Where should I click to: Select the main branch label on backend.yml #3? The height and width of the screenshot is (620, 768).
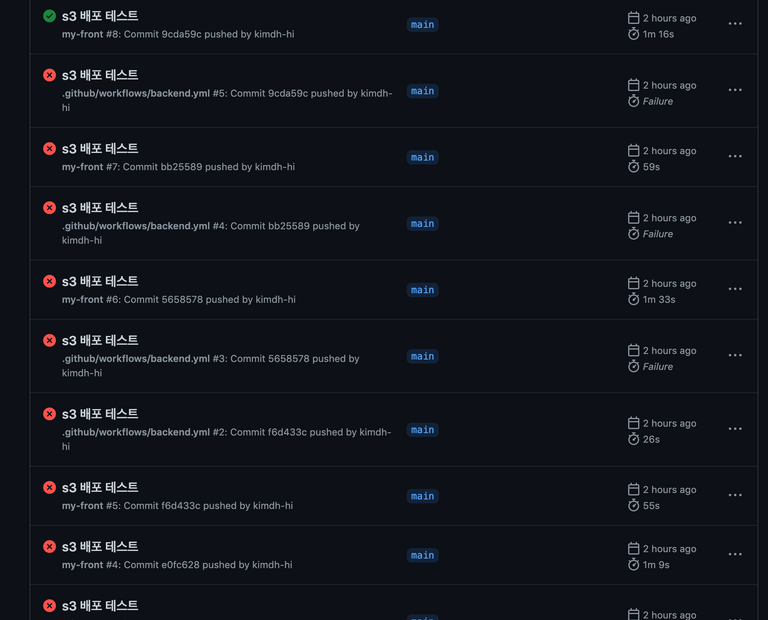(422, 357)
